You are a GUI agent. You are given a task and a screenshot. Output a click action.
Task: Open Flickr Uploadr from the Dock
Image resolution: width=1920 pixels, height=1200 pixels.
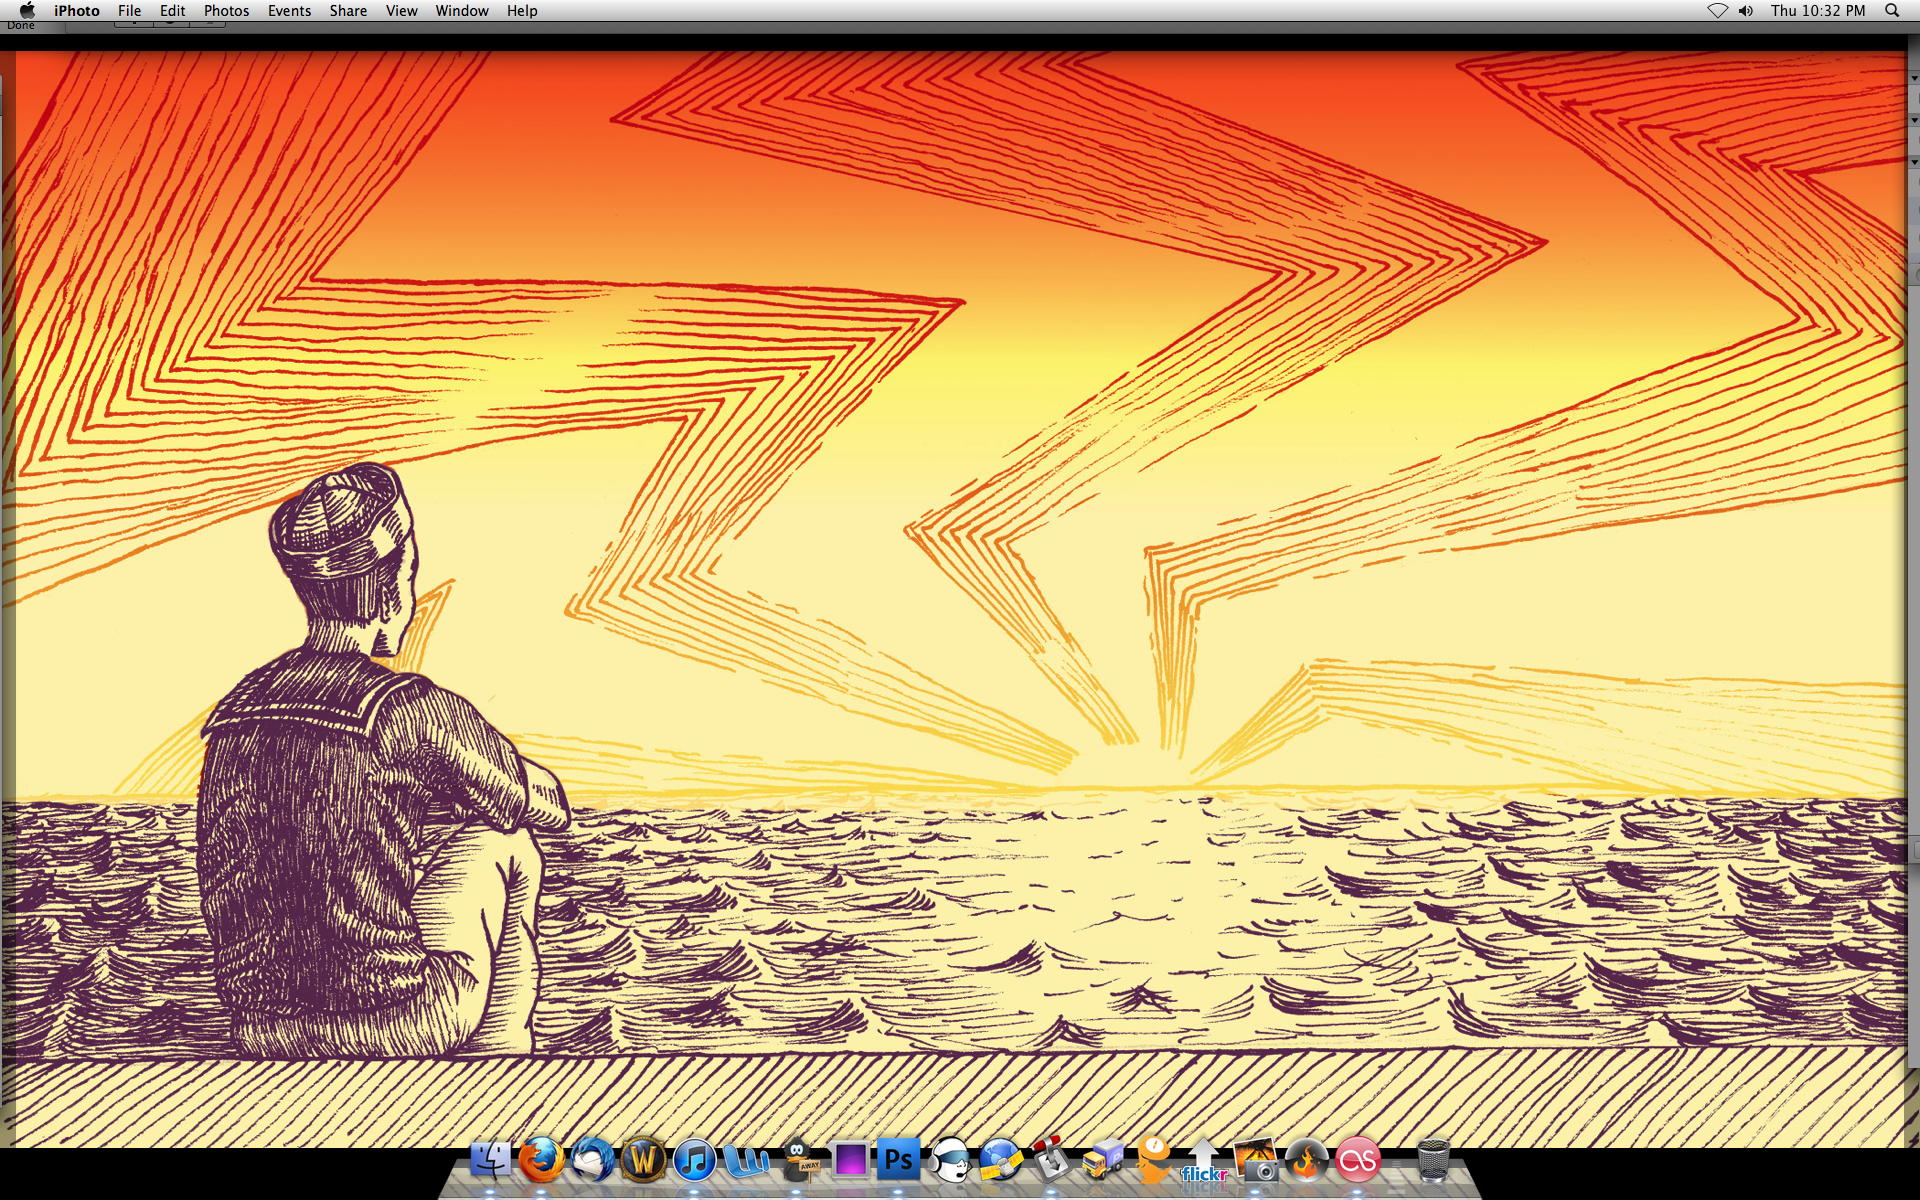(x=1204, y=1160)
